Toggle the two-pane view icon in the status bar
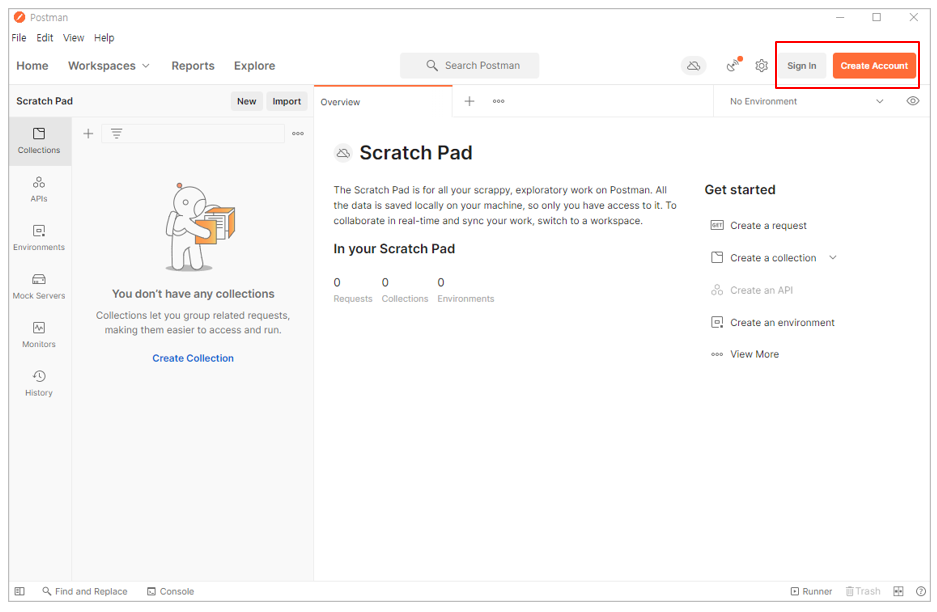Viewport: 937px width, 612px height. pos(898,591)
